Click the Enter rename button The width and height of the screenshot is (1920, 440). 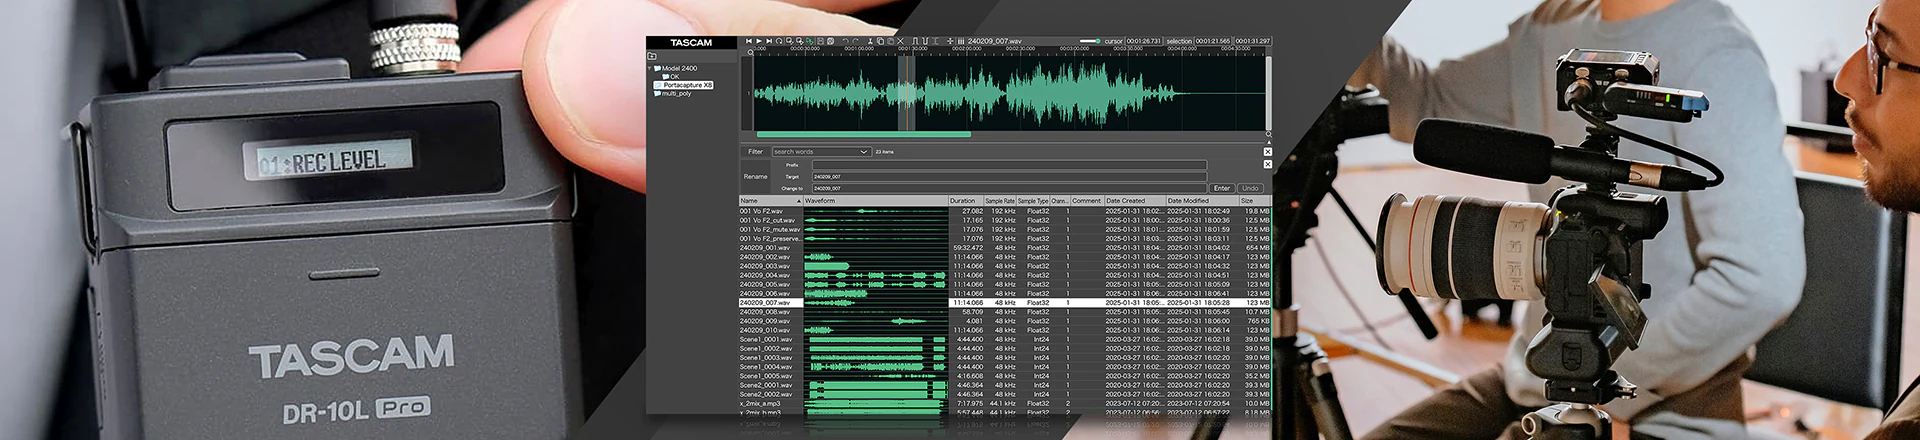tap(1222, 188)
